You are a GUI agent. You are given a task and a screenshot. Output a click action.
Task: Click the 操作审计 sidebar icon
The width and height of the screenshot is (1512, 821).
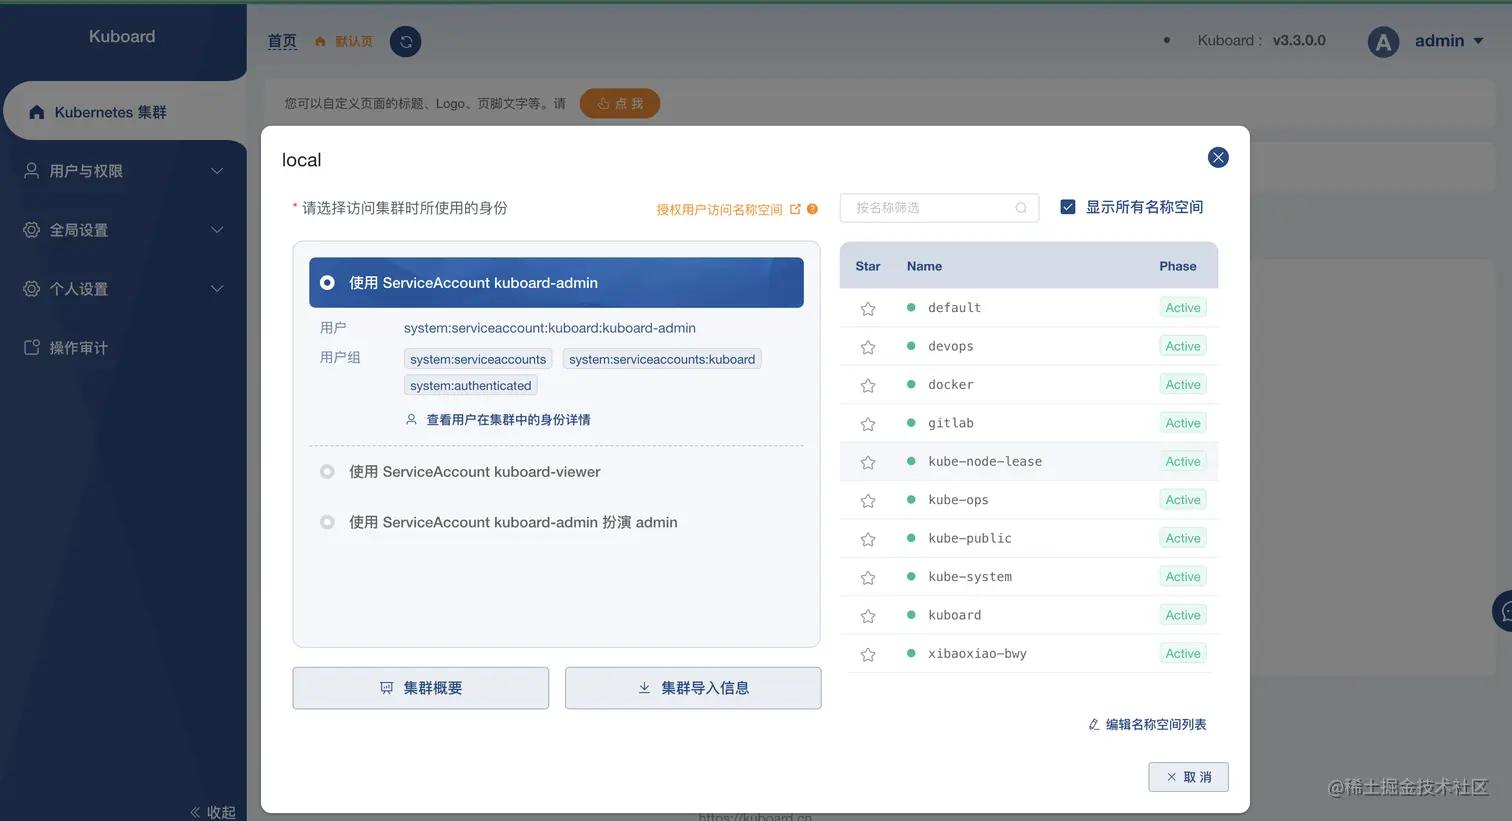pos(32,347)
